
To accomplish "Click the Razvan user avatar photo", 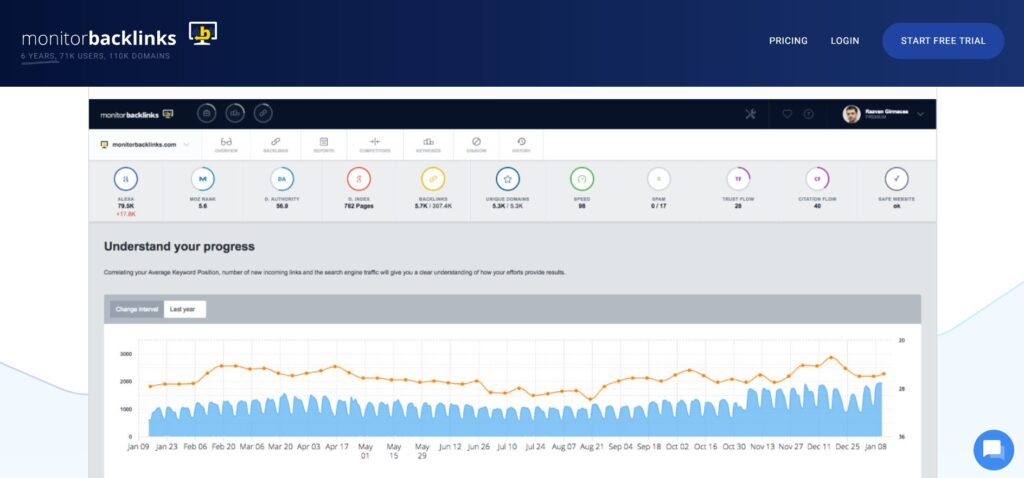I will click(852, 114).
